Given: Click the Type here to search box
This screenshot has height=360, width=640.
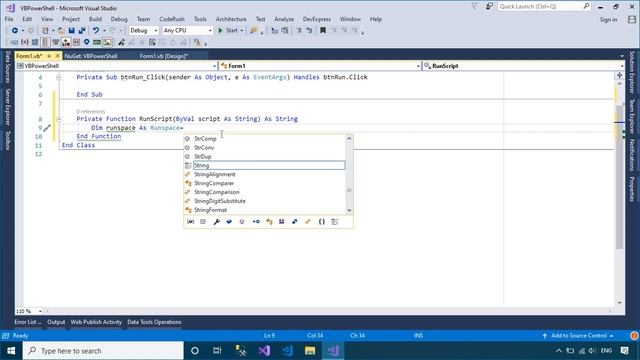Looking at the screenshot, I should point(103,351).
